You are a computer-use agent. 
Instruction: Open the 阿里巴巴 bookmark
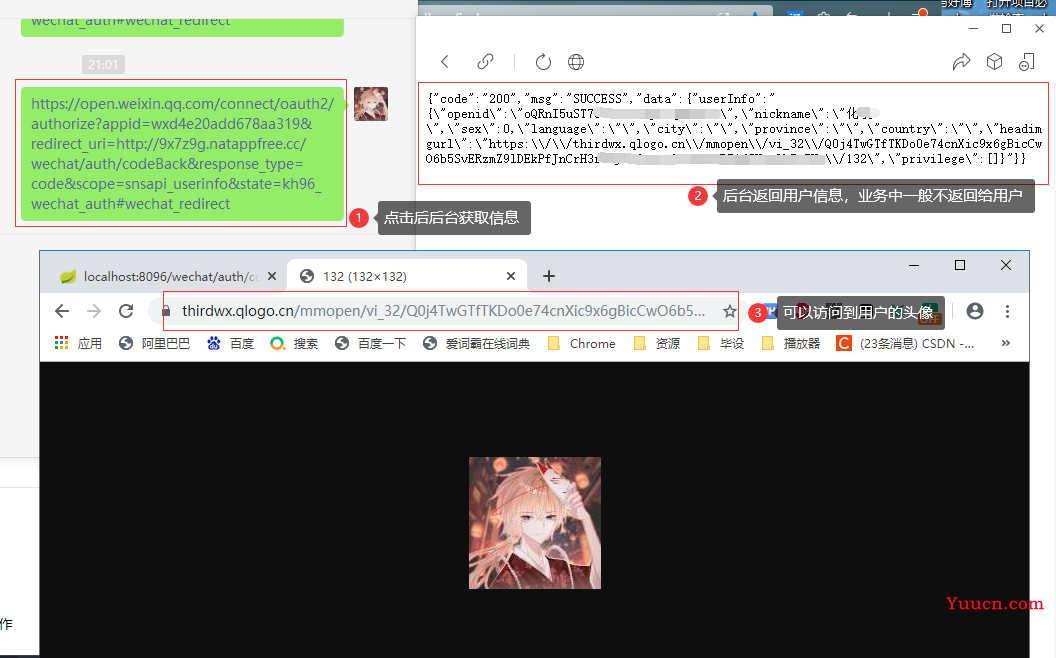click(x=154, y=343)
